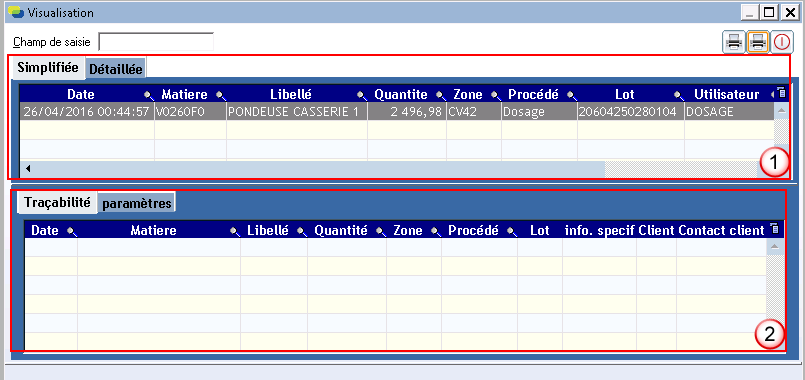The height and width of the screenshot is (380, 805).
Task: Click into the Champ de saisie input field
Action: pos(156,42)
